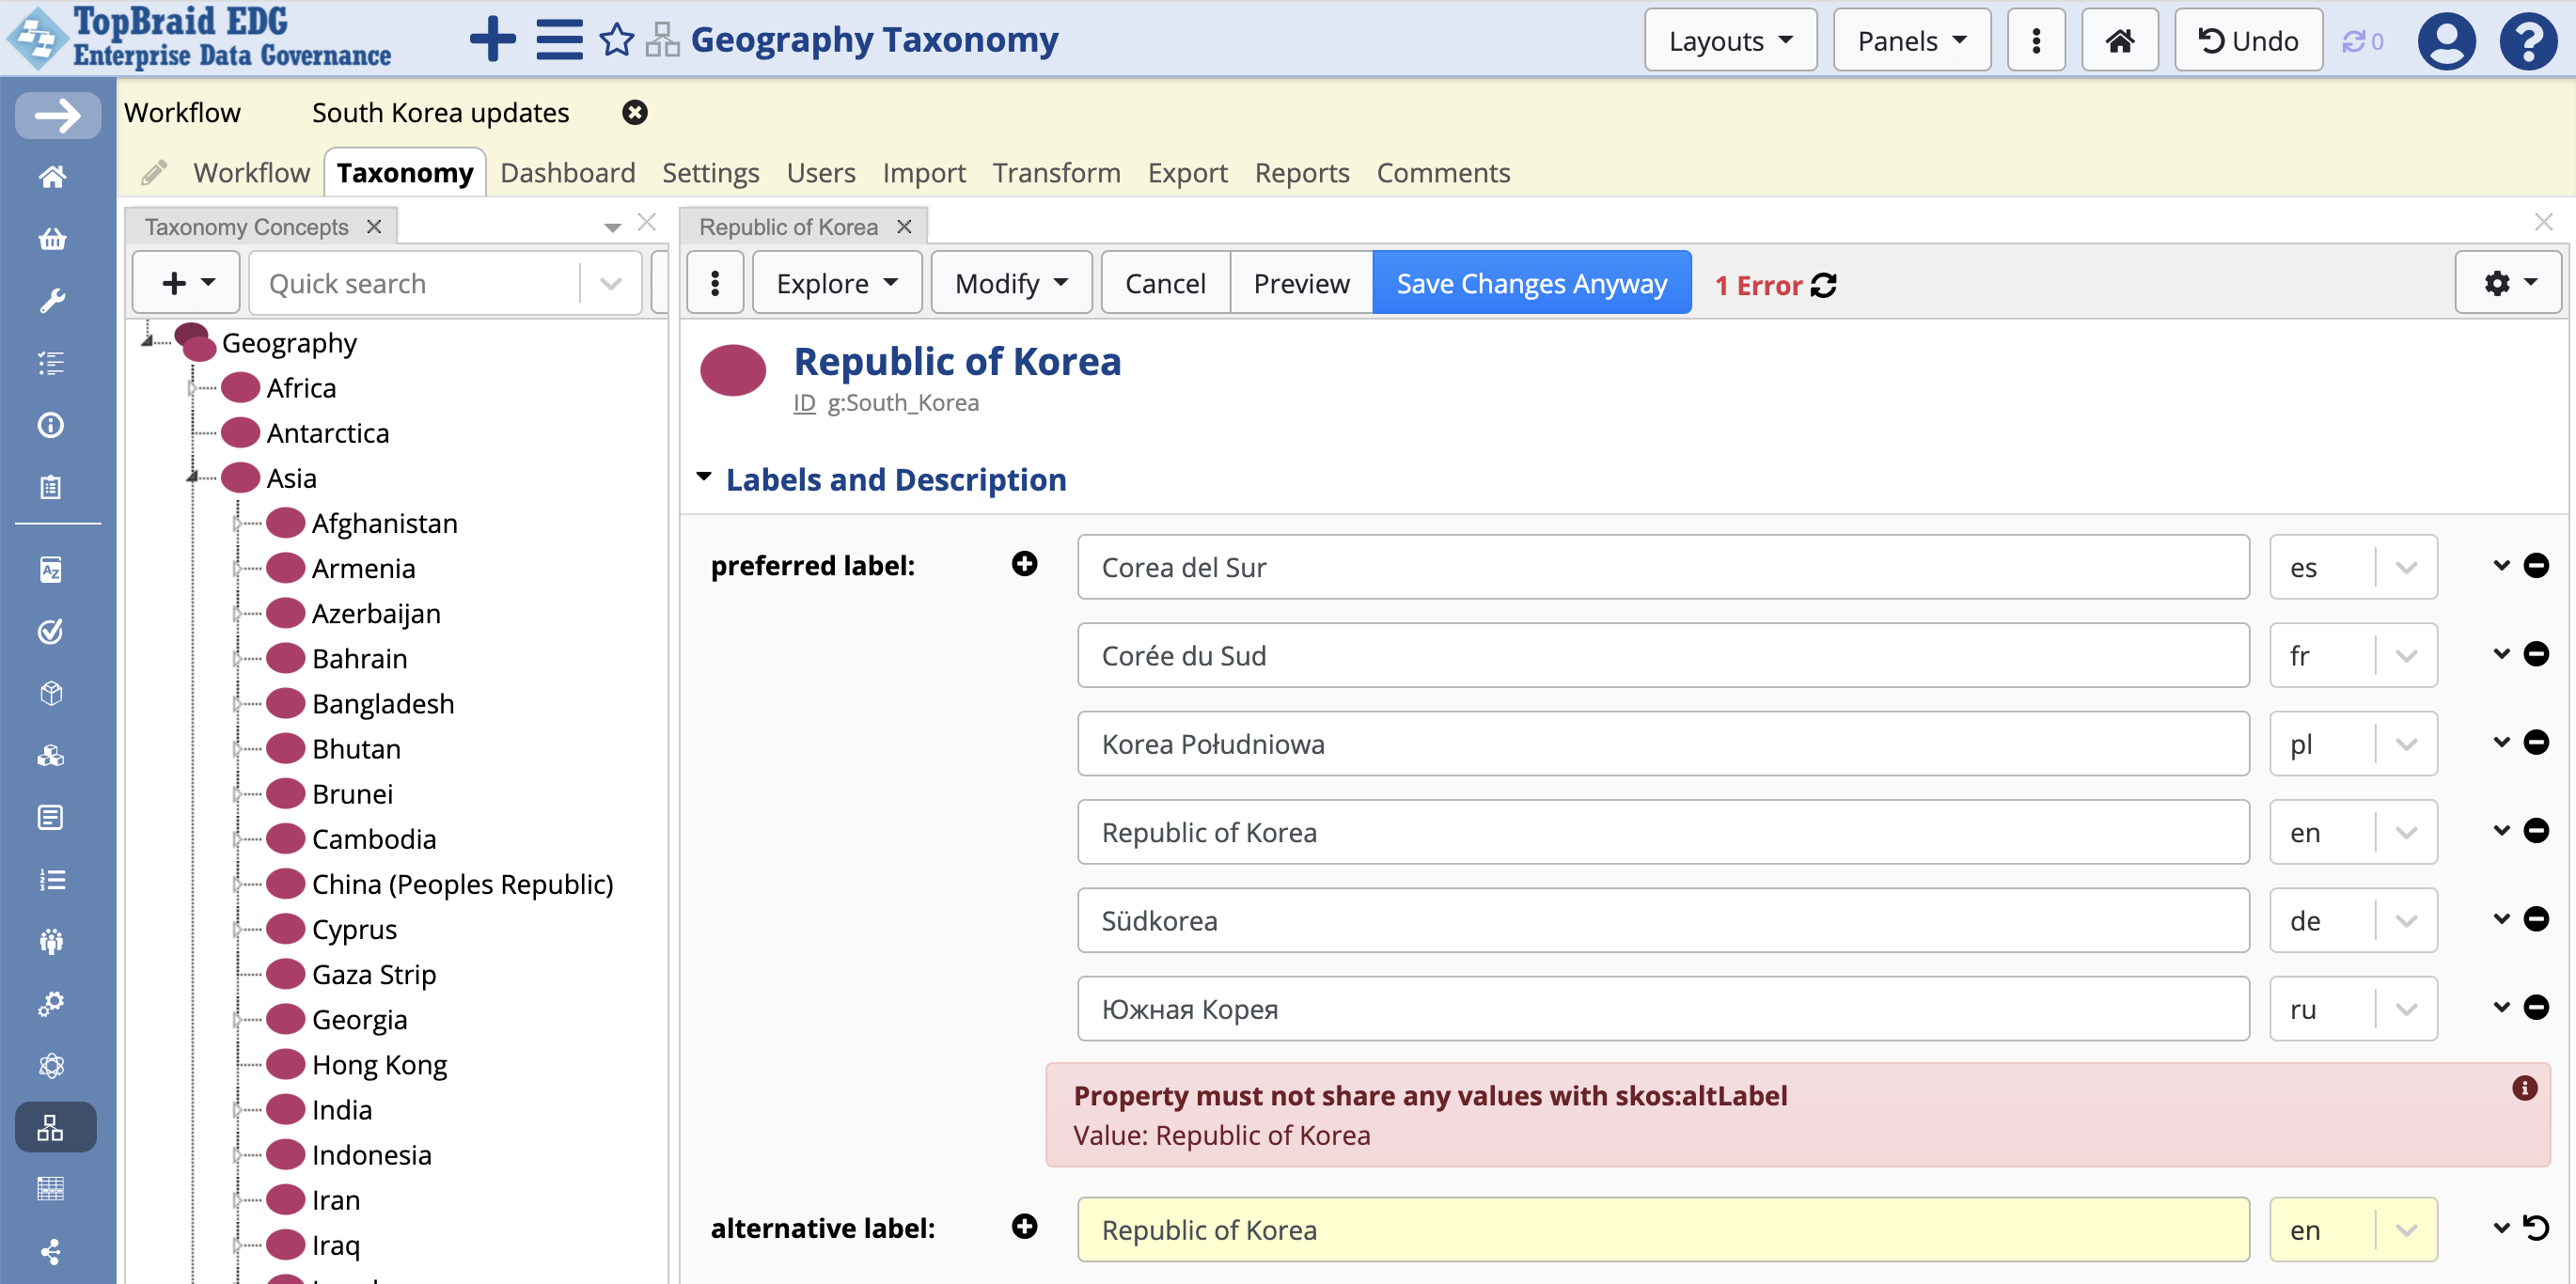Click the sidebar home icon
This screenshot has width=2576, height=1284.
coord(52,177)
